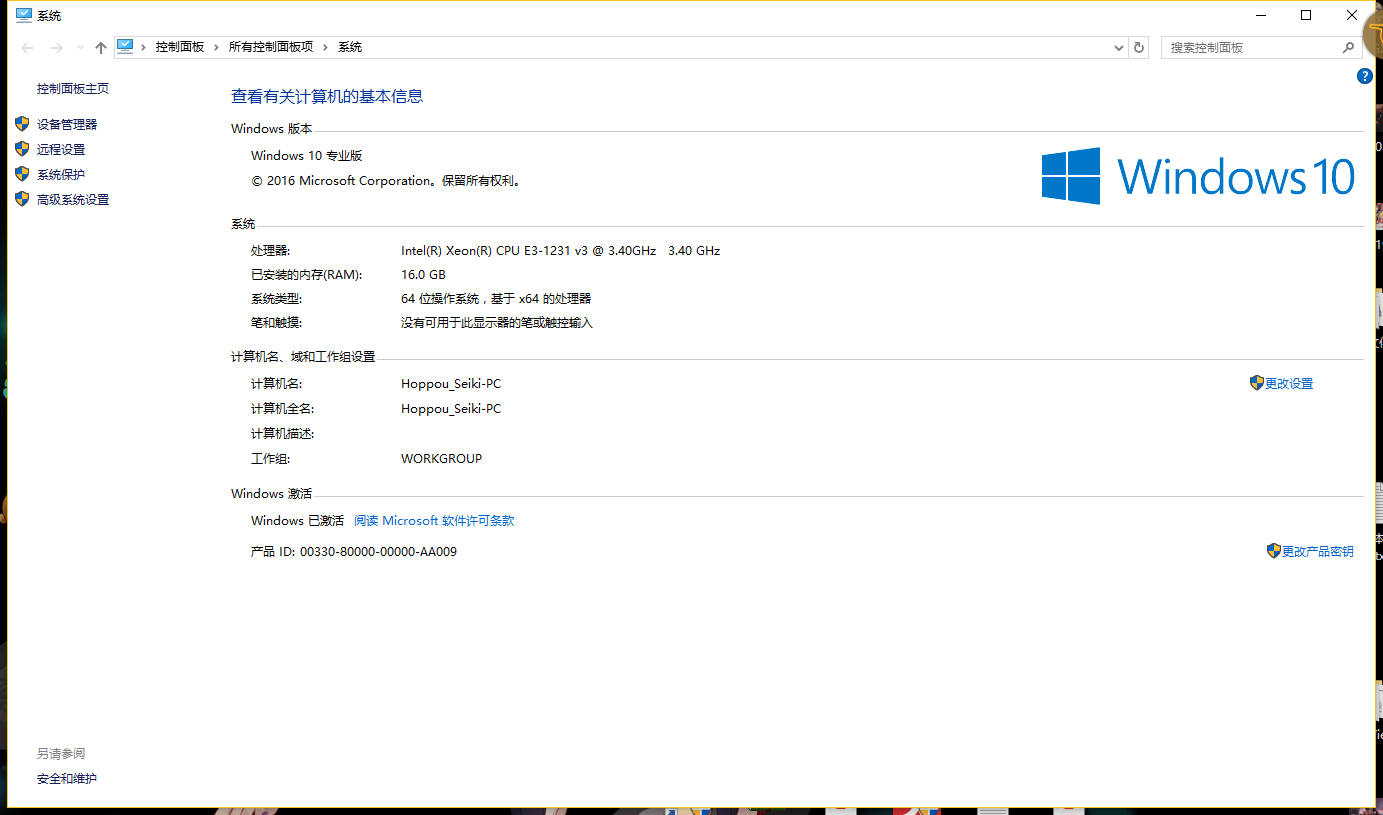Click the workgroup value "WORKGROUP"
Screen dimensions: 1383x815
[x=442, y=458]
